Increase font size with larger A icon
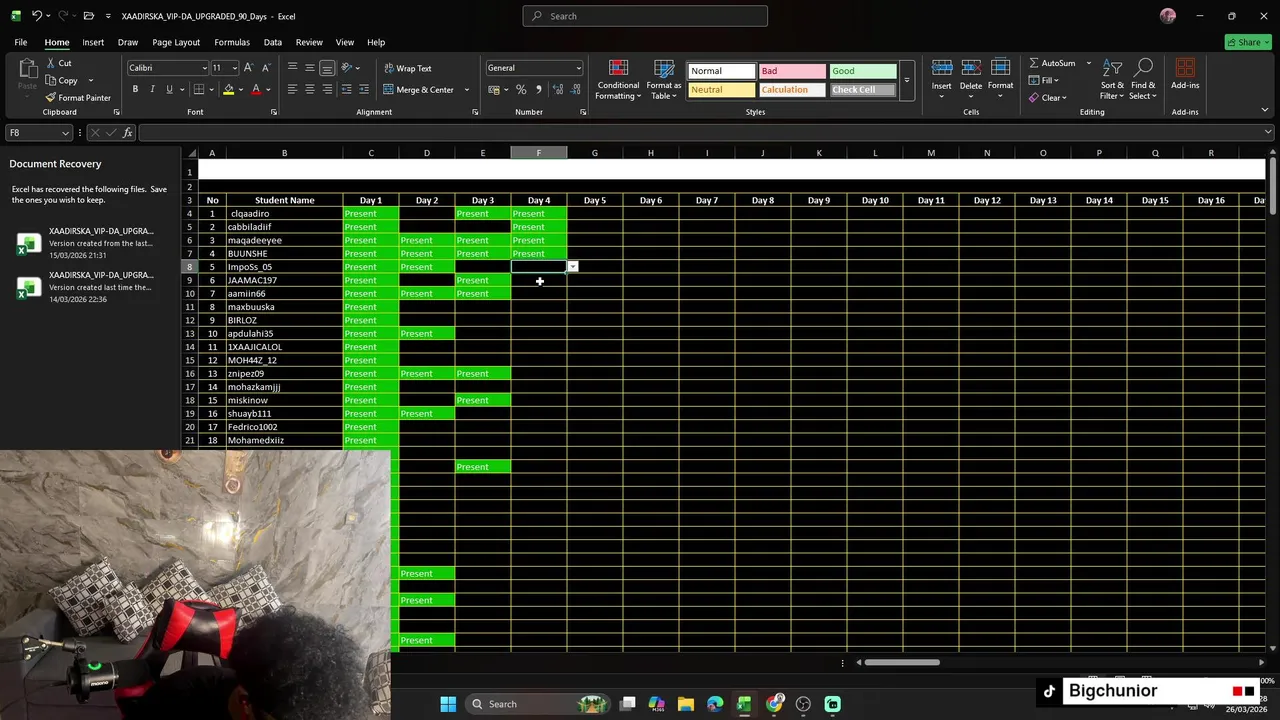 click(249, 68)
